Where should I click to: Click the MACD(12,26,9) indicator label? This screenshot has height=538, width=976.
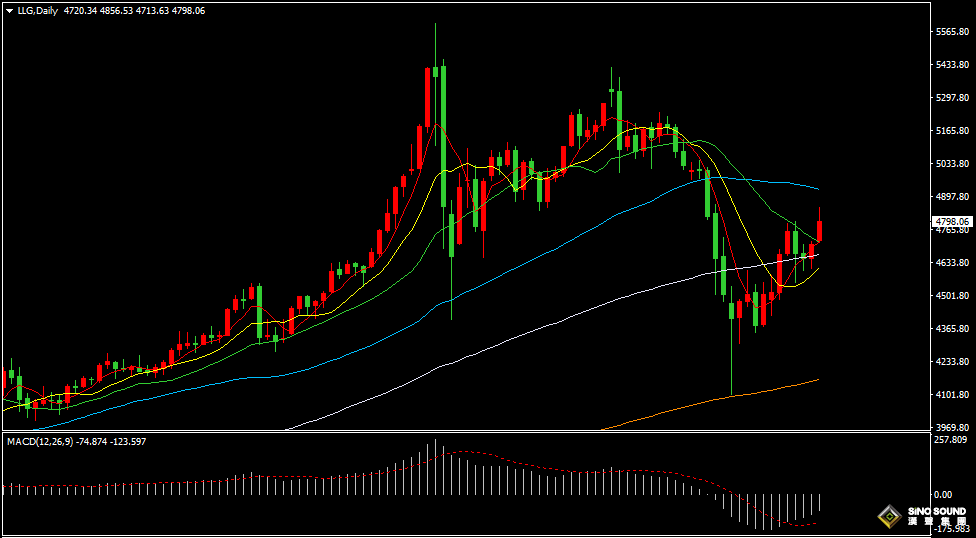[x=39, y=441]
